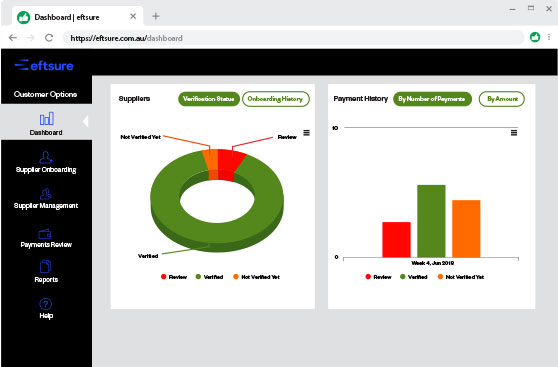Viewport: 558px width, 367px height.
Task: Switch to the Onboarding History view
Action: (275, 99)
